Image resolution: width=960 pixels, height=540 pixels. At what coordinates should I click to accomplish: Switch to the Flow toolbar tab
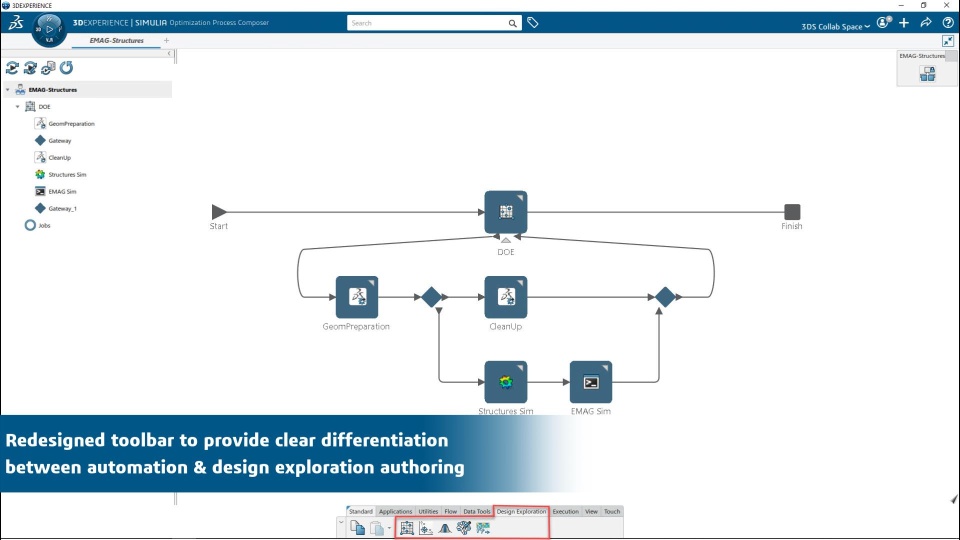coord(451,511)
